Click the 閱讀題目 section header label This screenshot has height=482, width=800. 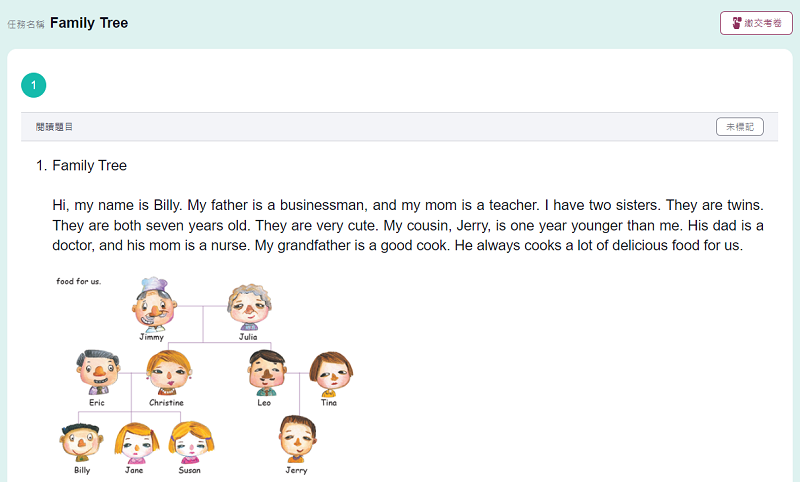(x=54, y=127)
